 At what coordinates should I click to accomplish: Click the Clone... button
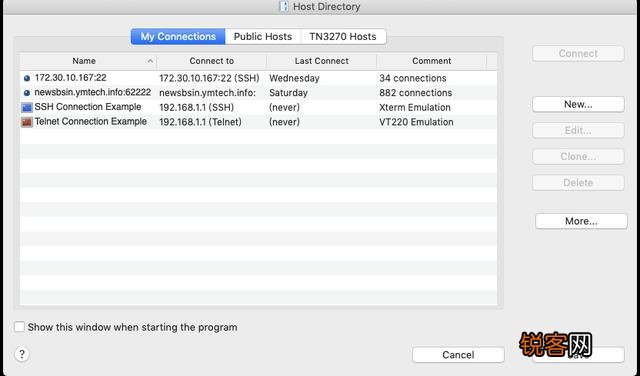pyautogui.click(x=578, y=156)
